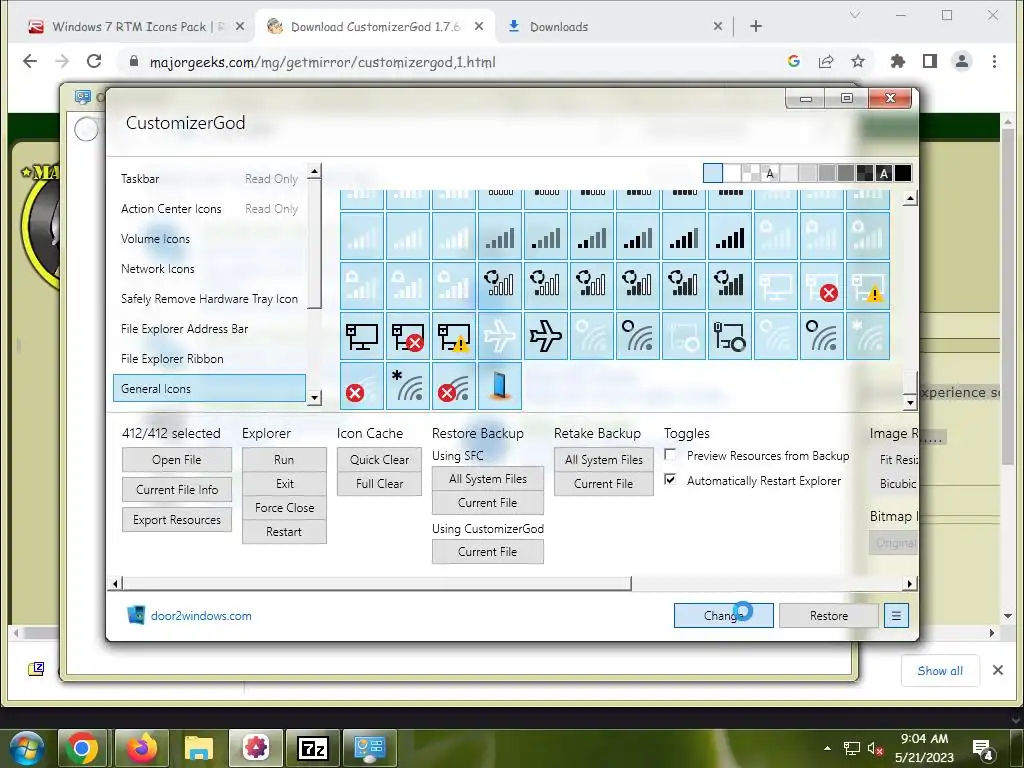1024x768 pixels.
Task: Click the Chrome back arrow
Action: click(x=30, y=61)
